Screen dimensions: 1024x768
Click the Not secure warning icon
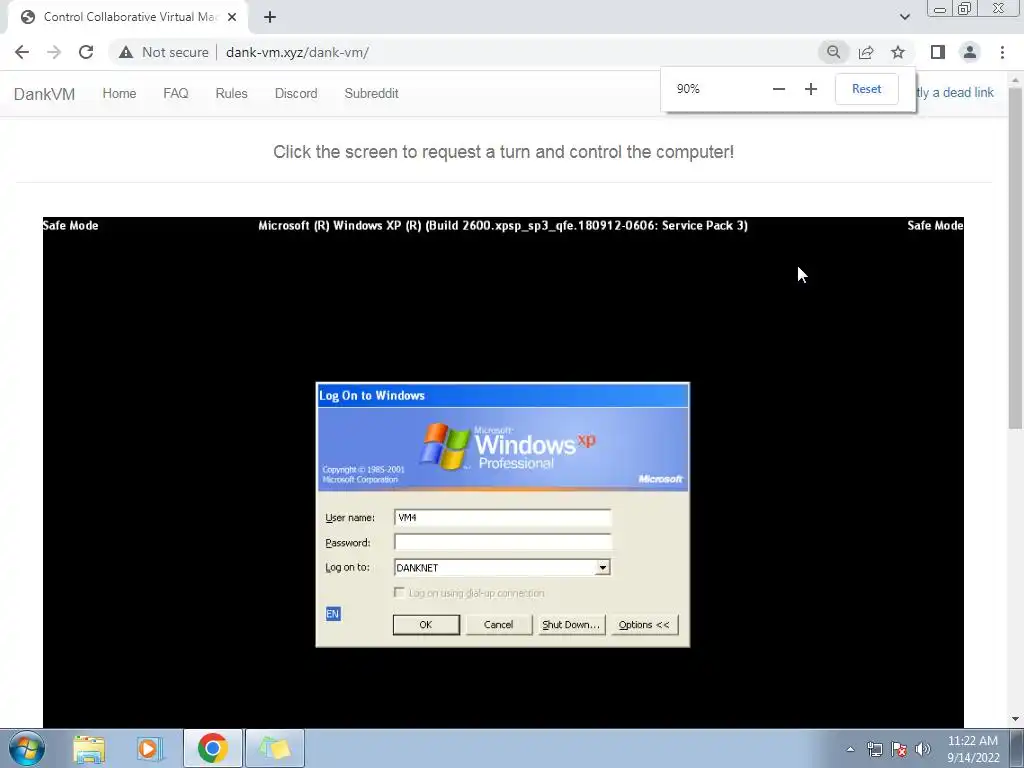126,52
